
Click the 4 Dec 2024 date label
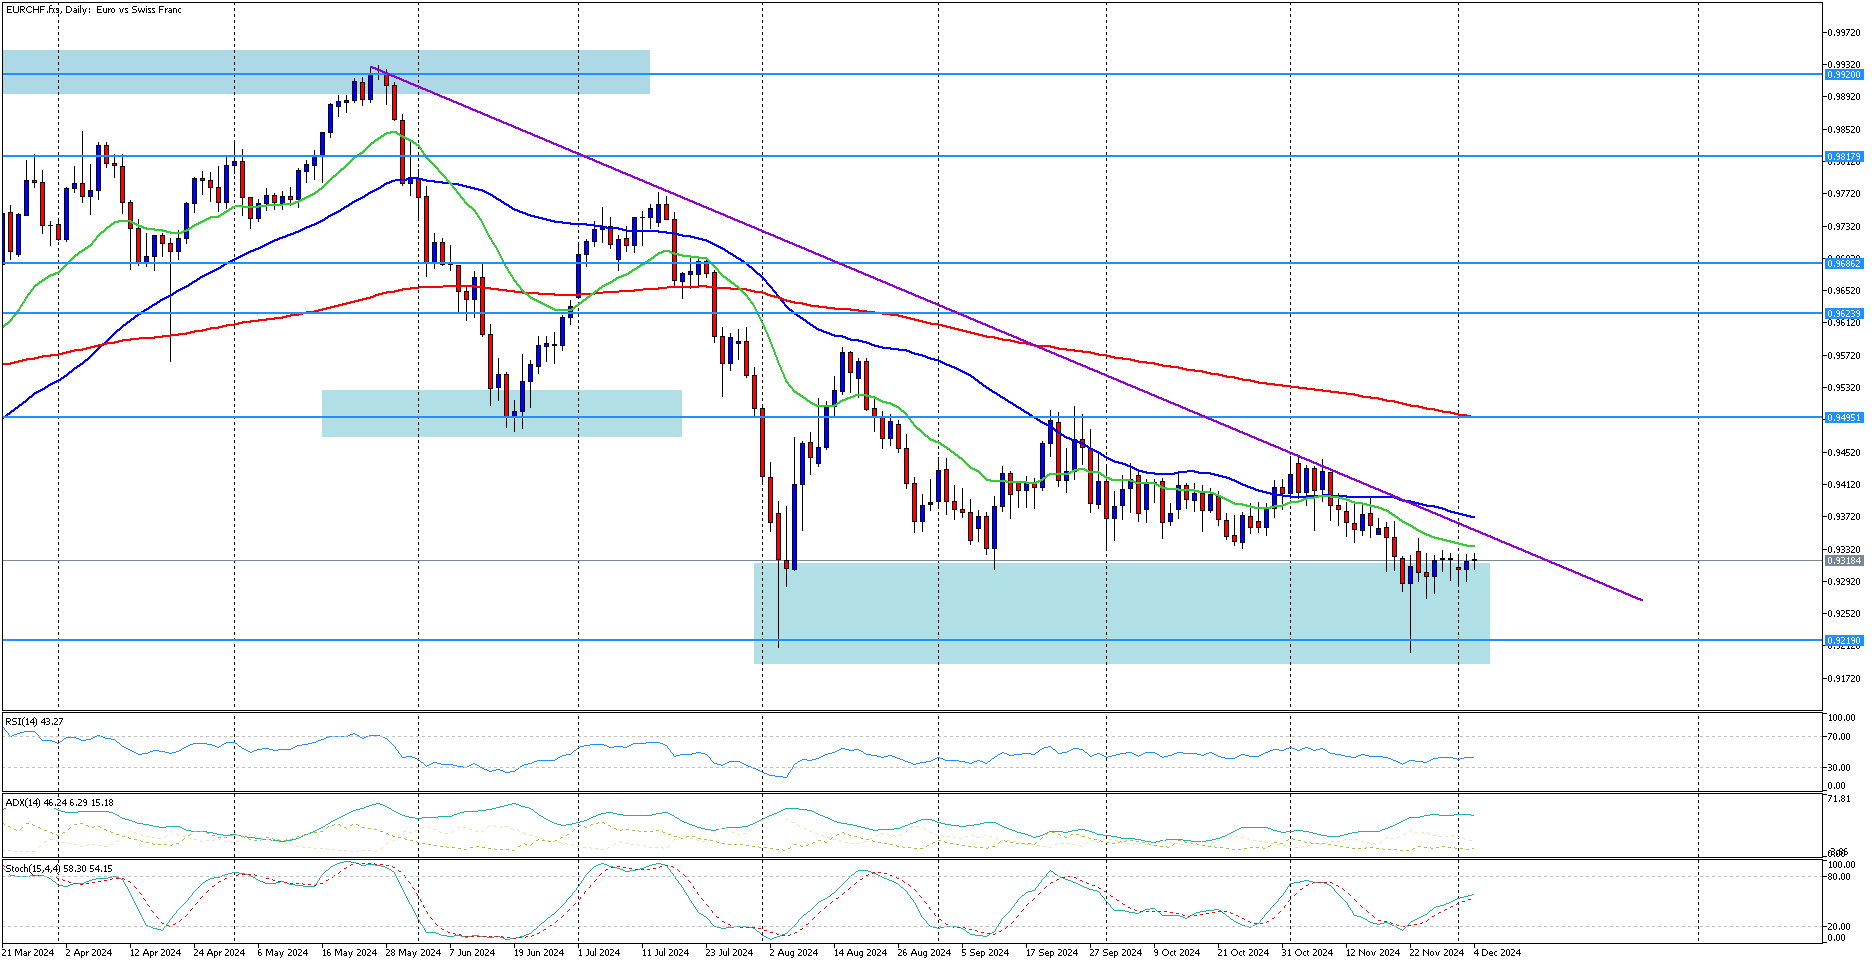(x=1497, y=952)
